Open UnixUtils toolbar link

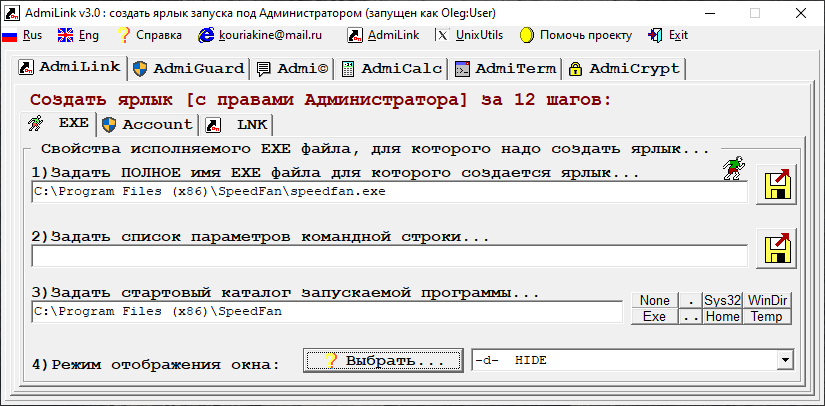click(x=470, y=35)
